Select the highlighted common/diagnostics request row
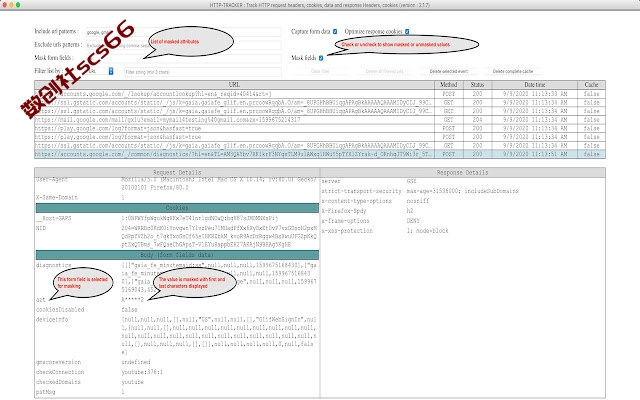 click(x=320, y=154)
